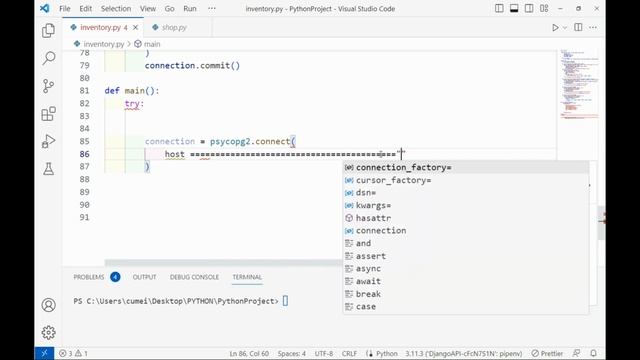Select Python interpreter 3.11.3 status item
Viewport: 640px width, 360px height.
(x=464, y=353)
